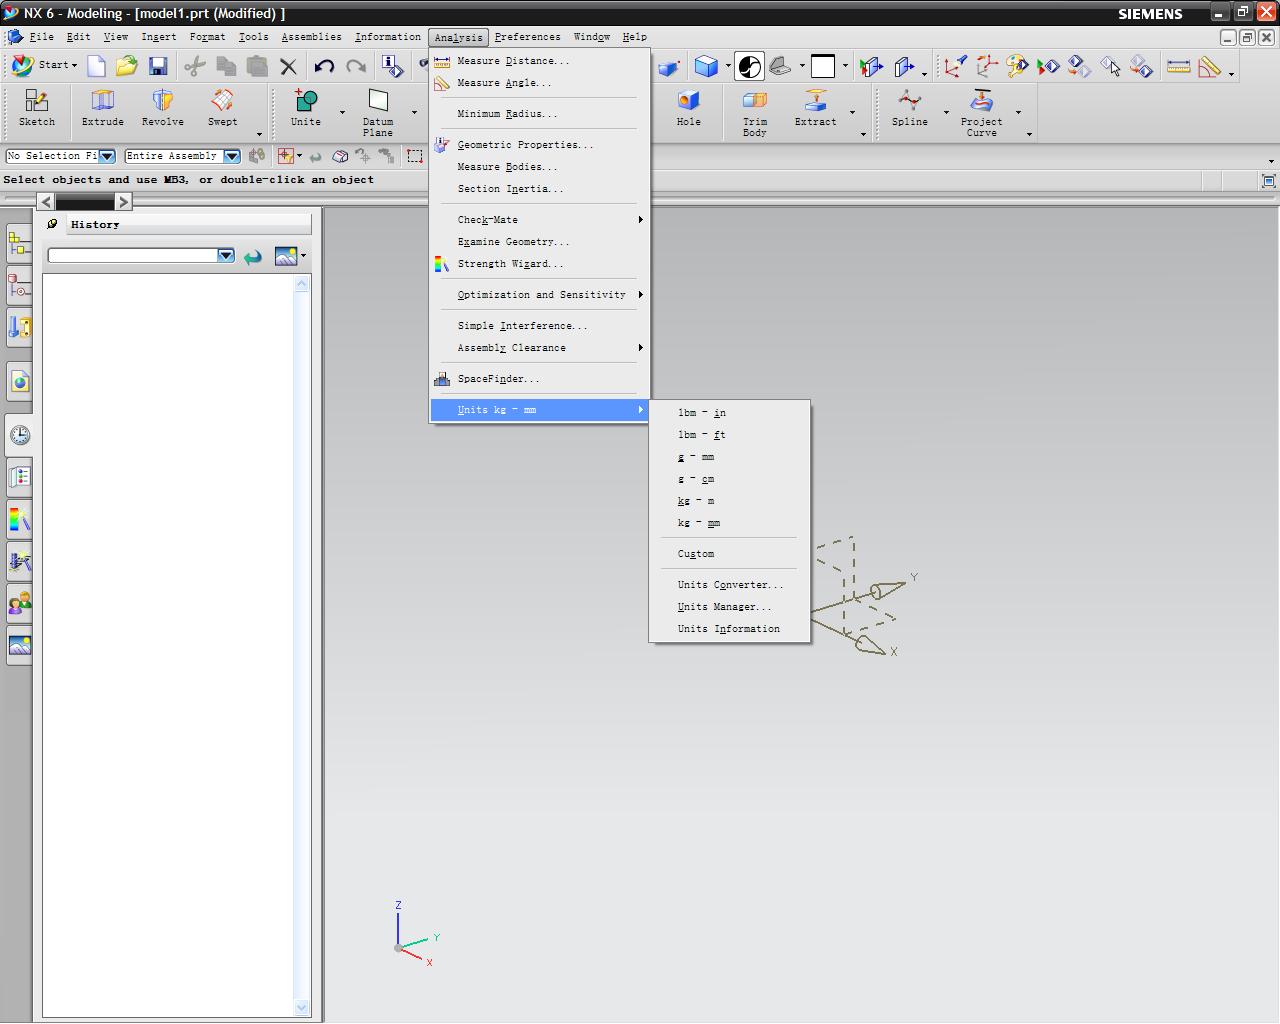
Task: Click the Unite boolean tool
Action: tap(306, 108)
